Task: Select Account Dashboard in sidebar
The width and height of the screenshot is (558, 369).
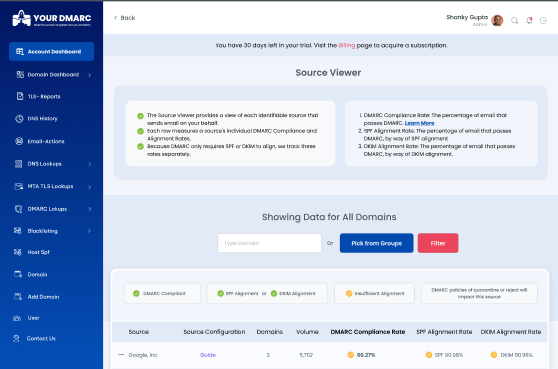Action: (x=51, y=51)
